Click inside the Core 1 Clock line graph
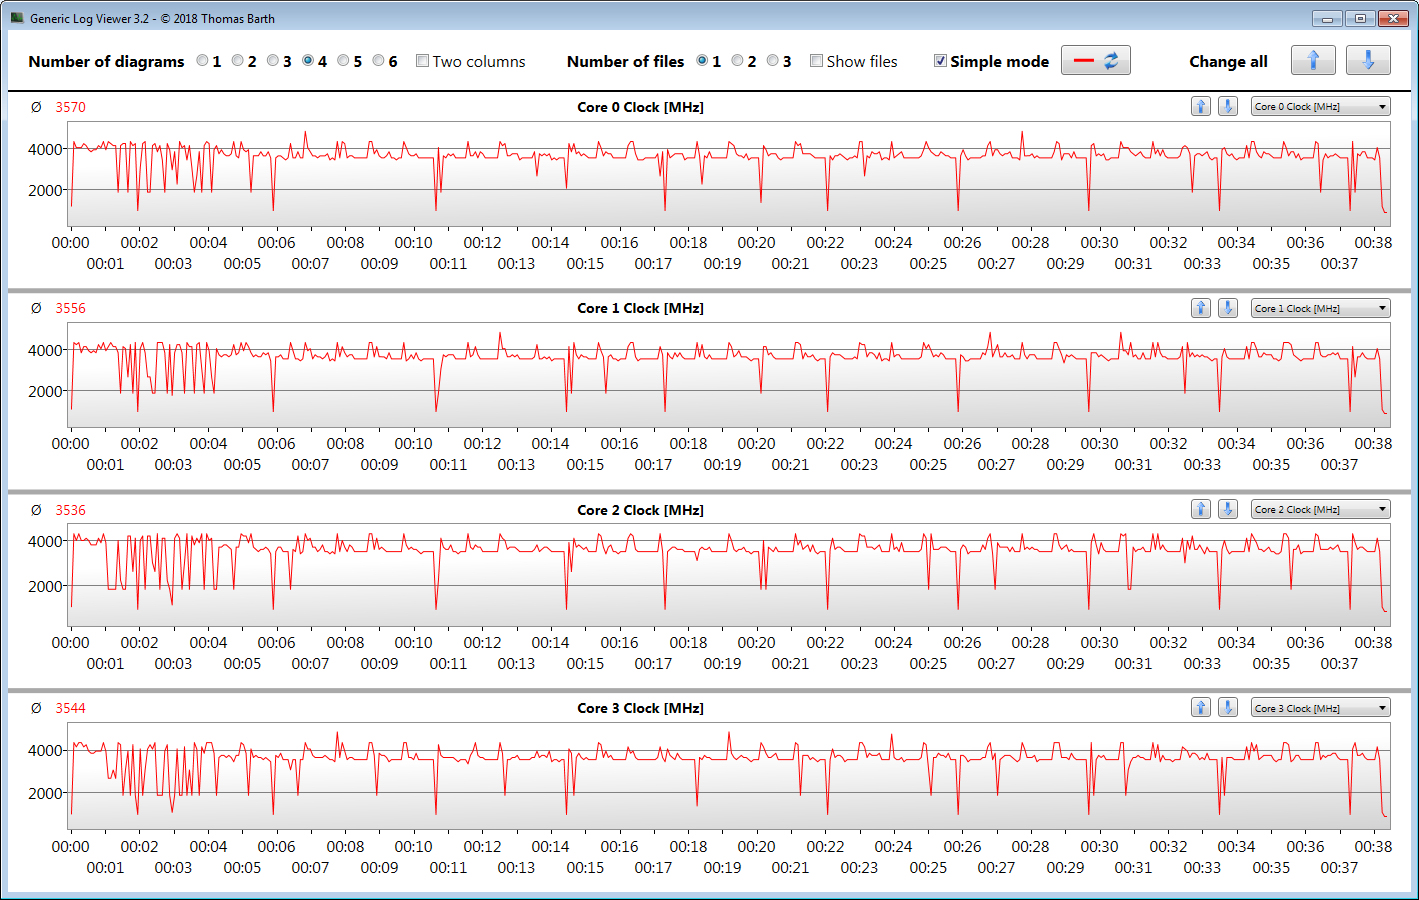 coord(729,376)
